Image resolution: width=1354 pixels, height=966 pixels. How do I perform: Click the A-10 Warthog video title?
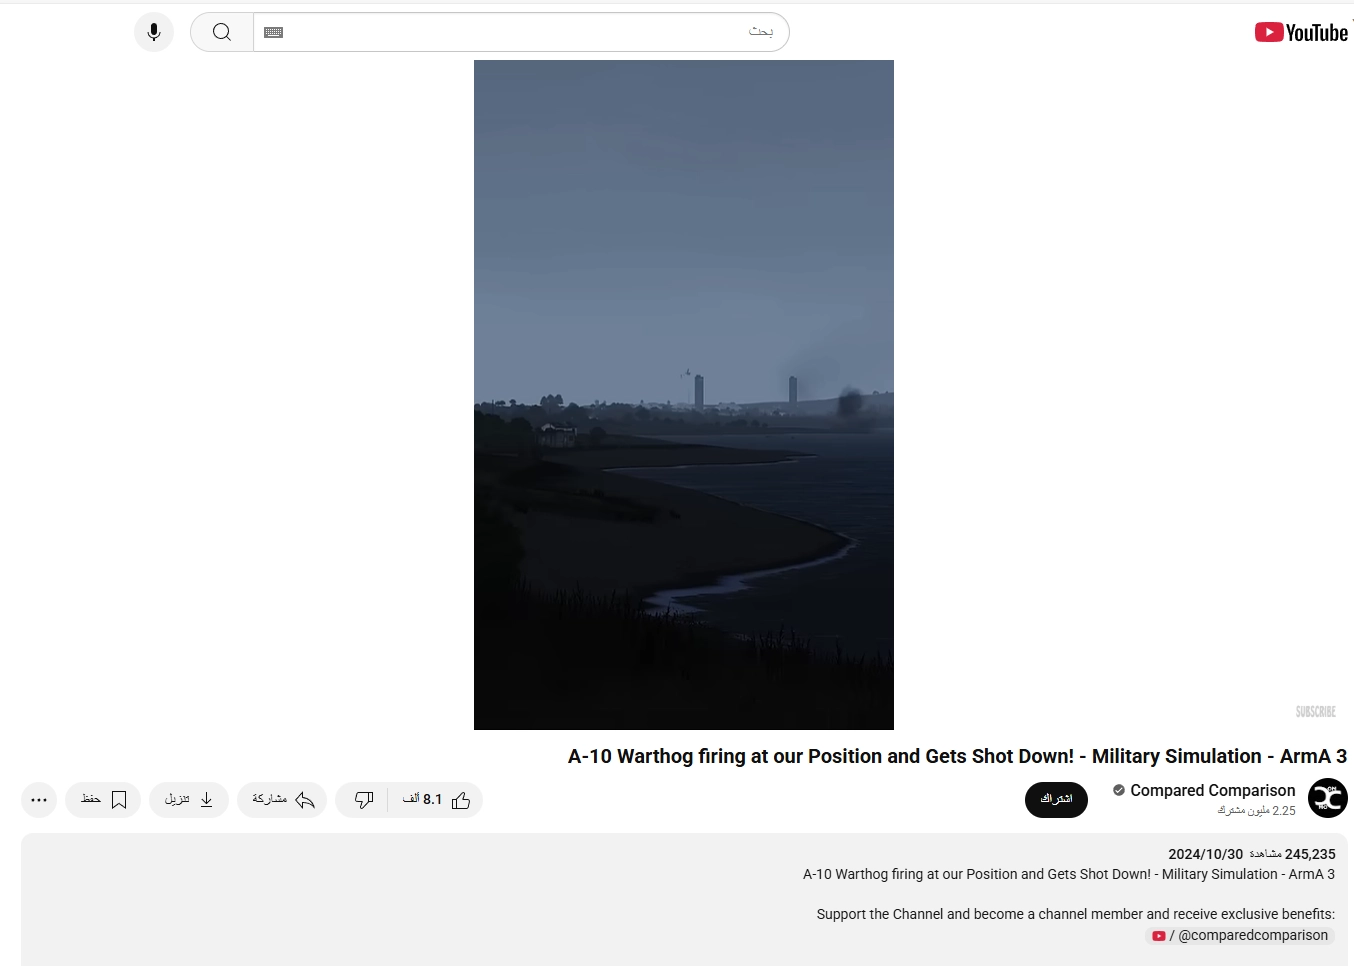957,757
